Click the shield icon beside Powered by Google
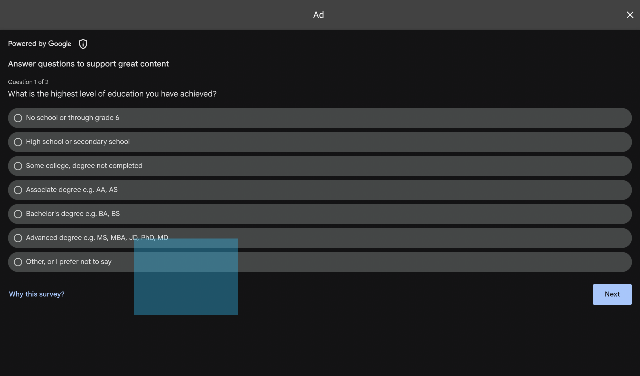This screenshot has width=640, height=376. point(83,44)
